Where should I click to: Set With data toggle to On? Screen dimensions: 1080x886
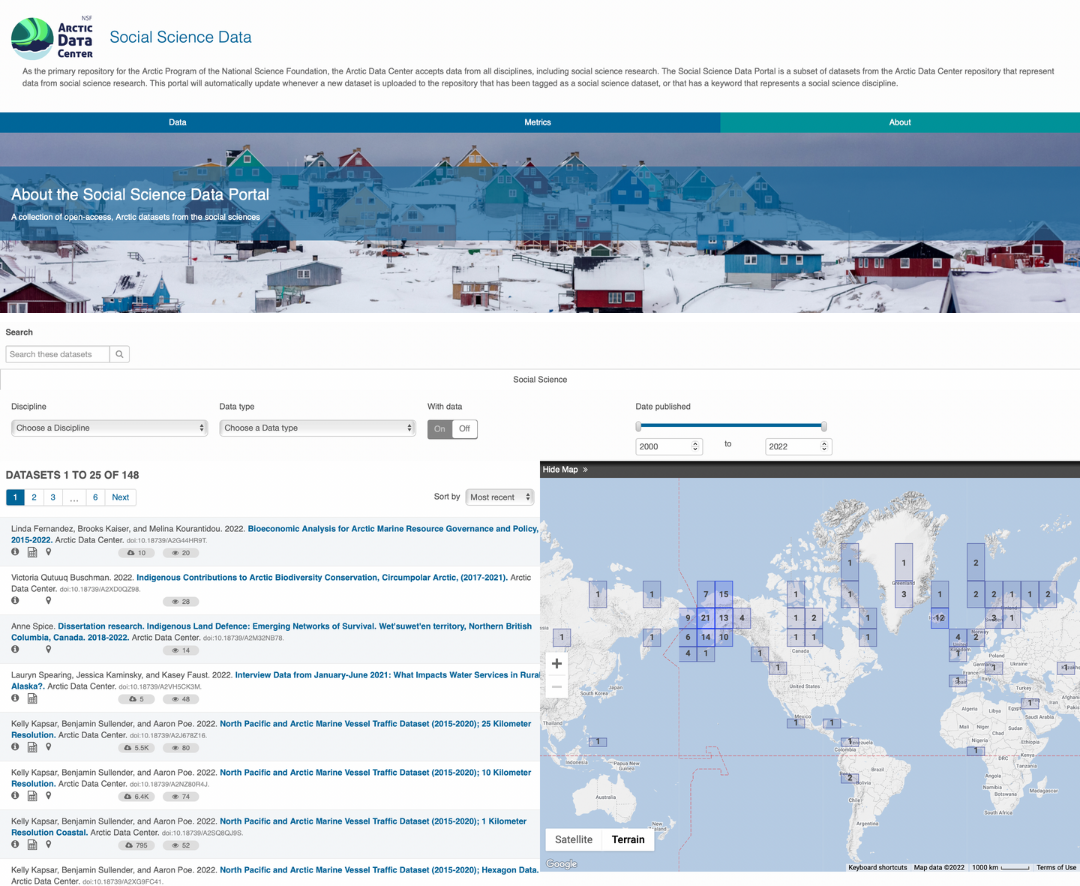click(440, 429)
